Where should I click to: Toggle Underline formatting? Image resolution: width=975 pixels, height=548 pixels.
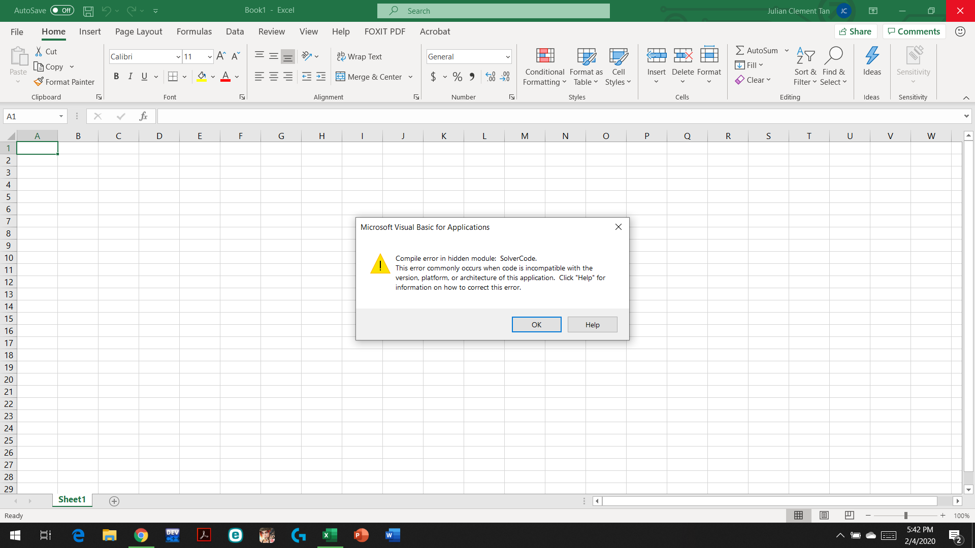[144, 77]
